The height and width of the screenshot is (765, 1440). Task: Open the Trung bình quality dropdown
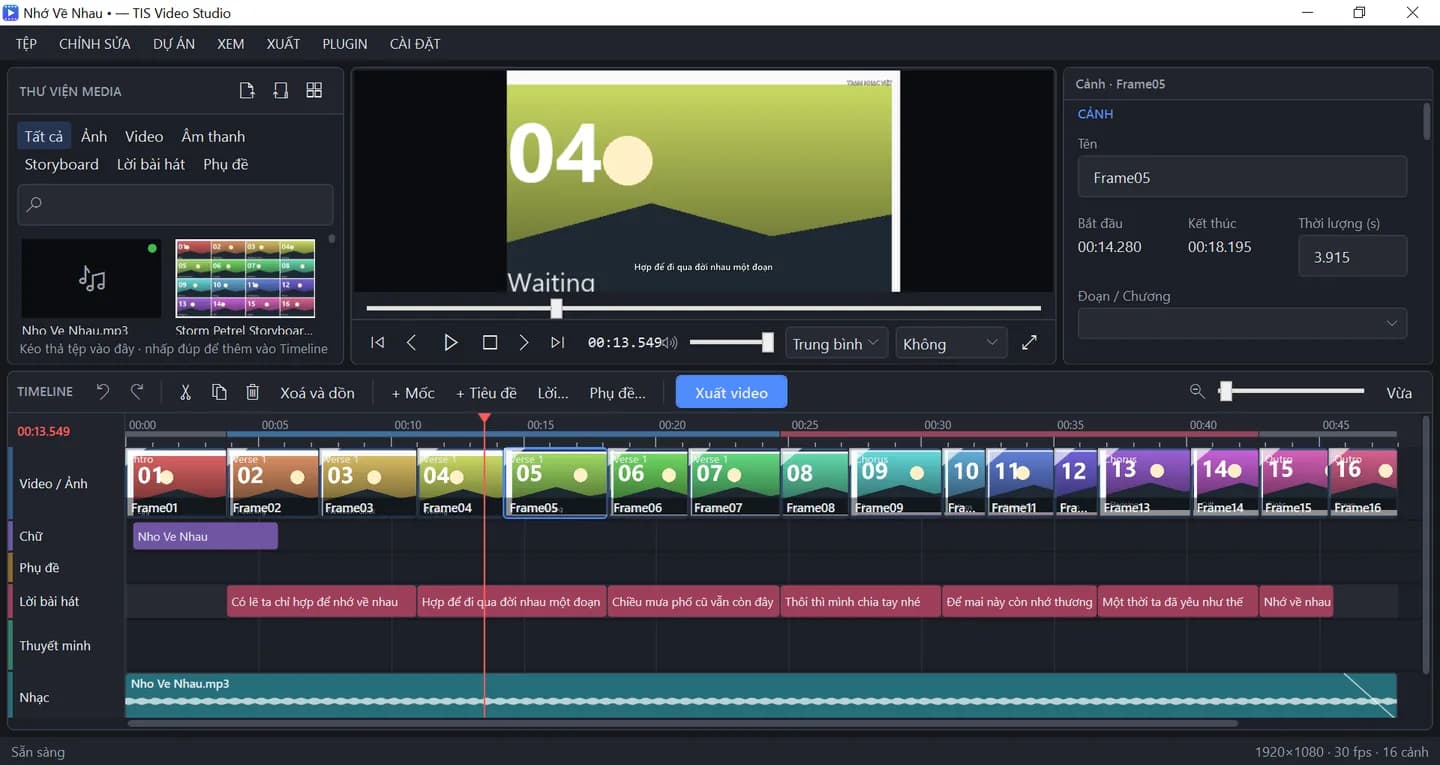[836, 343]
